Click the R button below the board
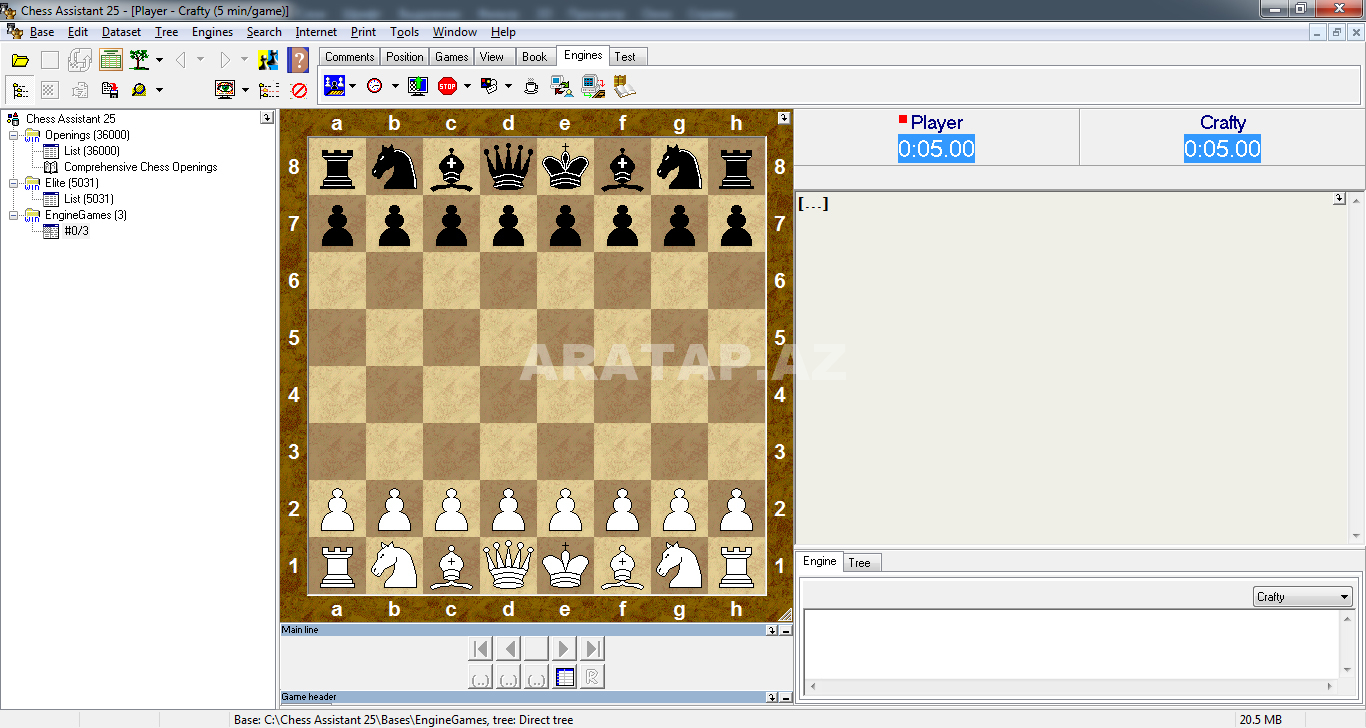Image resolution: width=1366 pixels, height=728 pixels. click(x=592, y=677)
